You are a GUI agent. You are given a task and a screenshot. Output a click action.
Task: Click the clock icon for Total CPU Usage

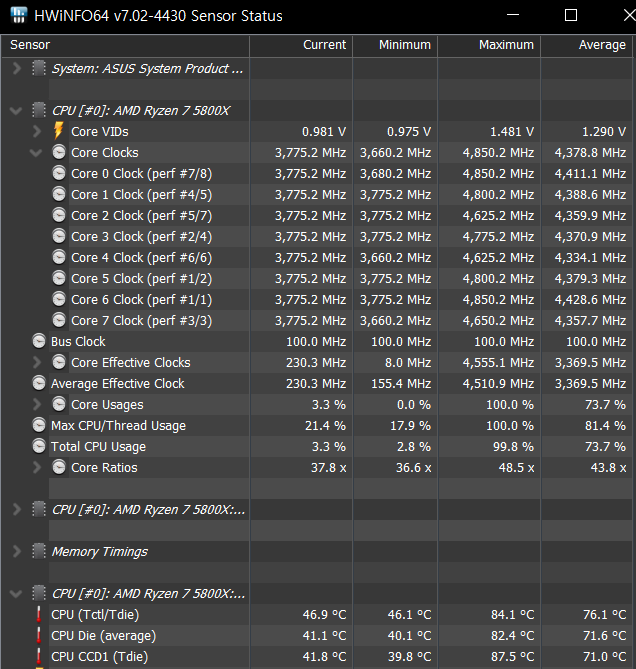pos(39,446)
